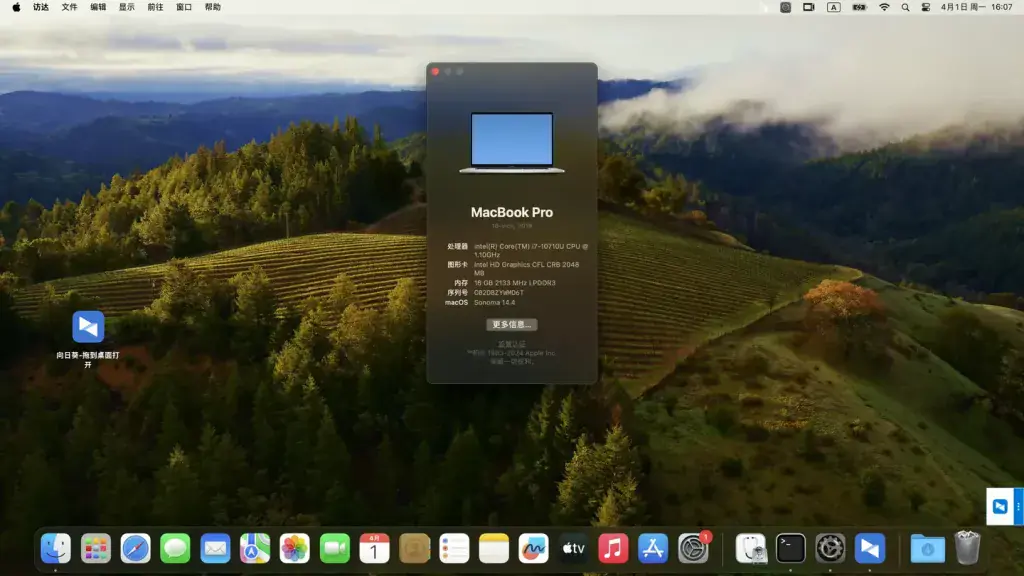Viewport: 1024px width, 576px height.
Task: Launch the Freeform app
Action: (534, 548)
